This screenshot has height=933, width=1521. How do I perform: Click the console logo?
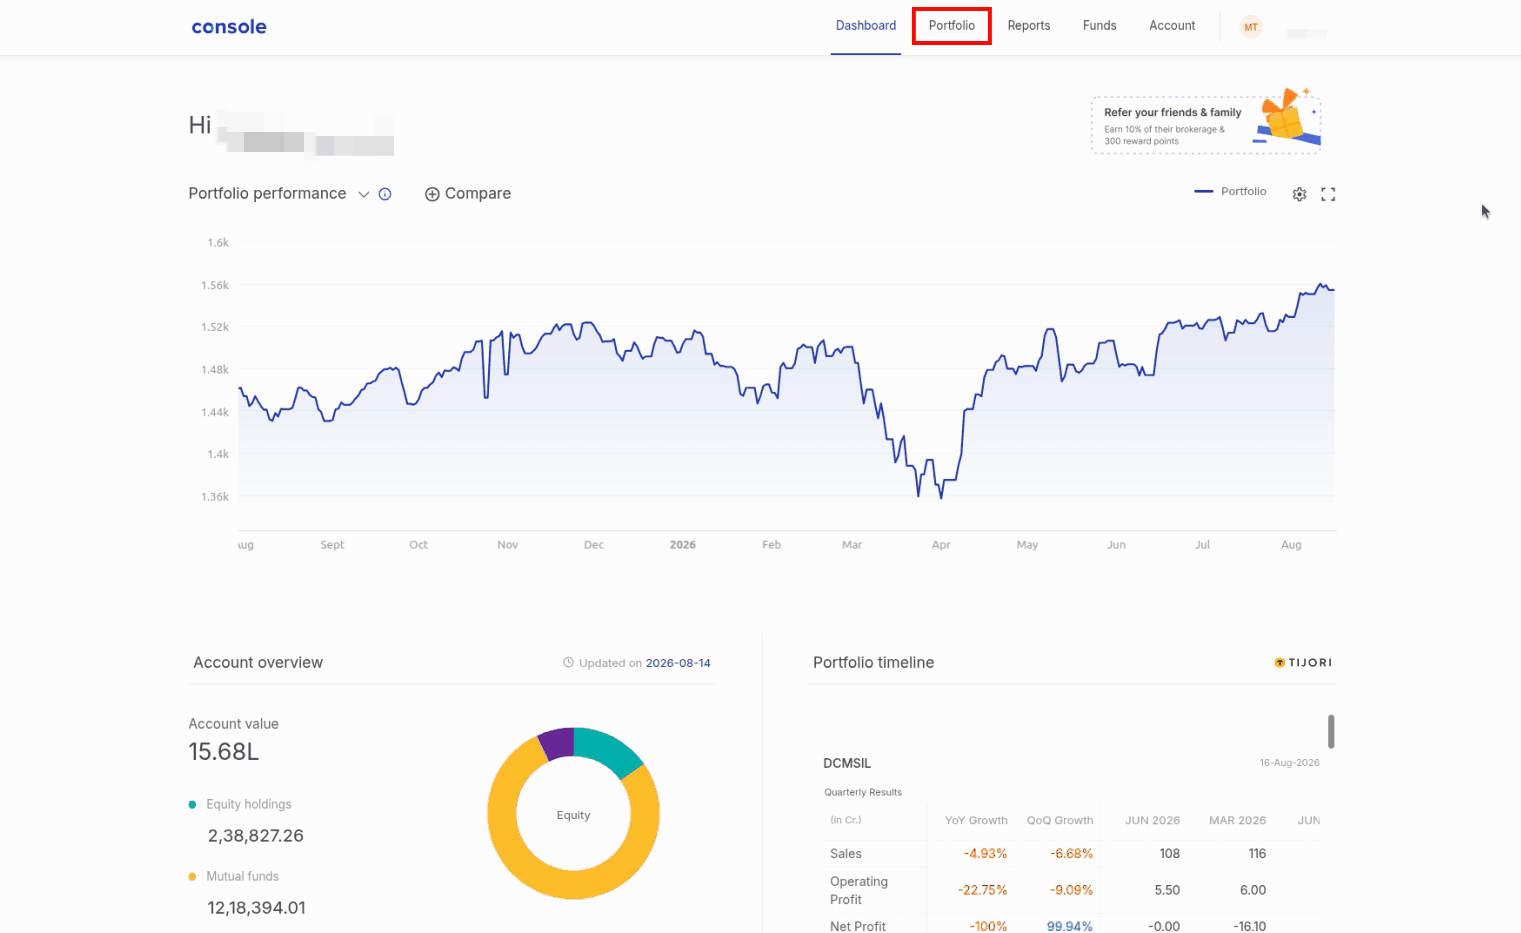[x=229, y=27]
